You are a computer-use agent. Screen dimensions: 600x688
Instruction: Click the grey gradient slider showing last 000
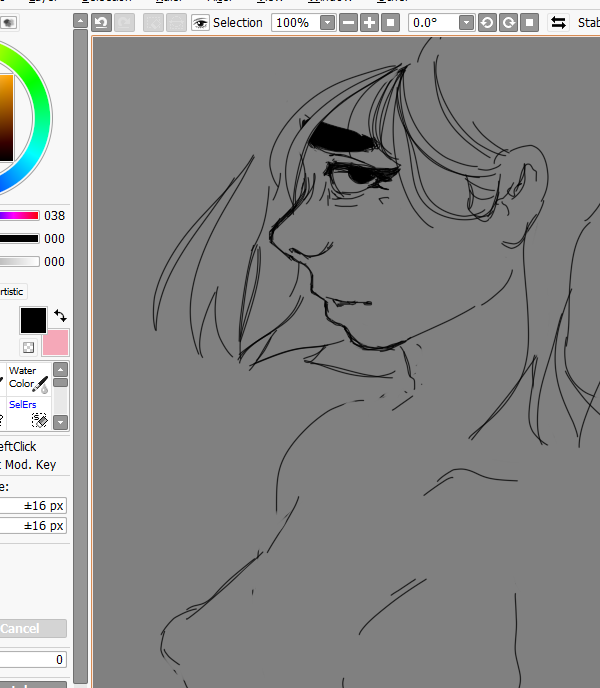pyautogui.click(x=20, y=262)
